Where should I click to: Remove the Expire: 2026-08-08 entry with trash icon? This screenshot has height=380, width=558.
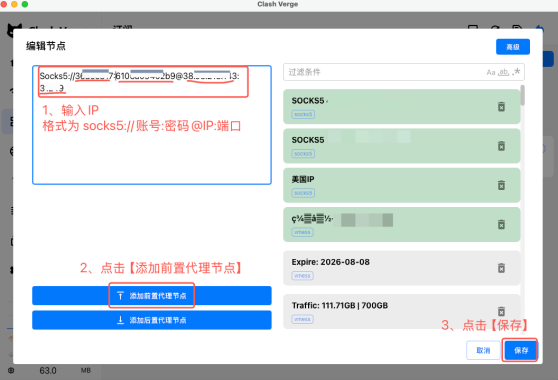[501, 268]
